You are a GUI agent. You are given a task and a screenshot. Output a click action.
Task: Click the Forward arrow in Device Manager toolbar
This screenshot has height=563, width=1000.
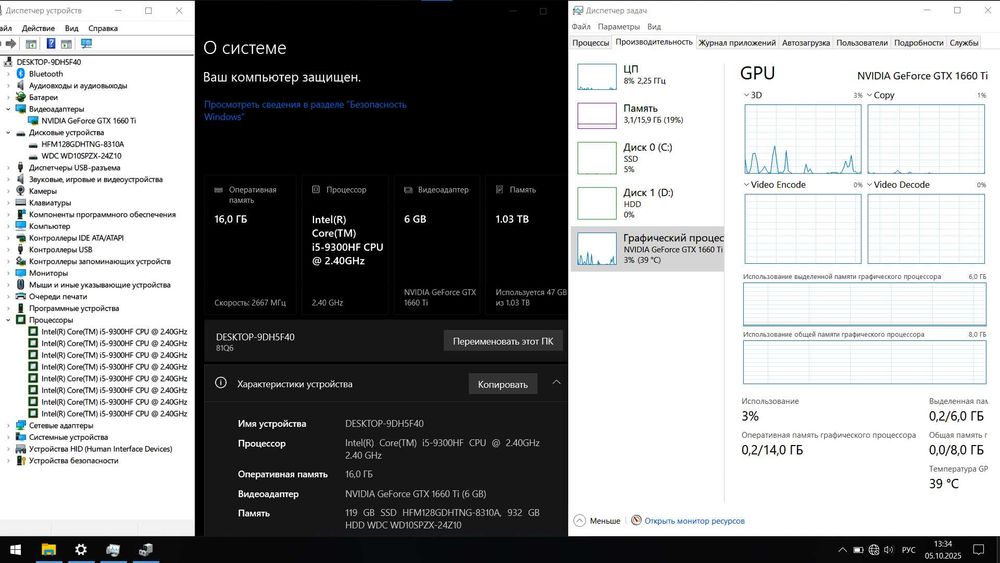tap(11, 44)
